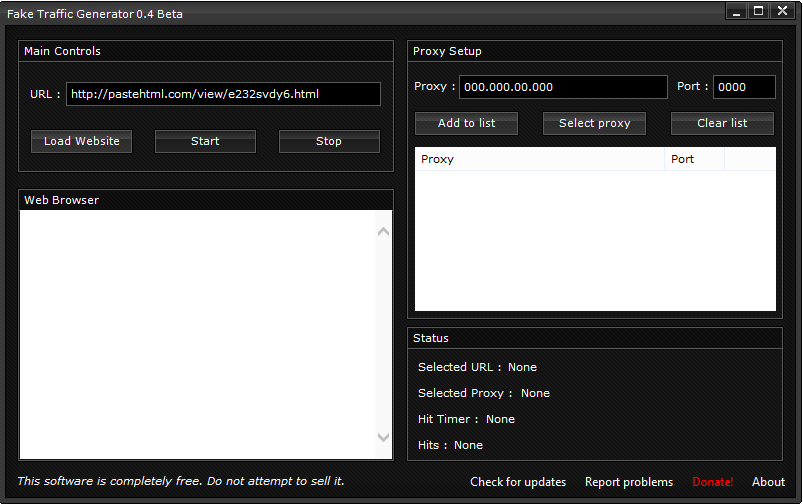Click the Stop button
Image resolution: width=803 pixels, height=504 pixels.
(x=329, y=141)
